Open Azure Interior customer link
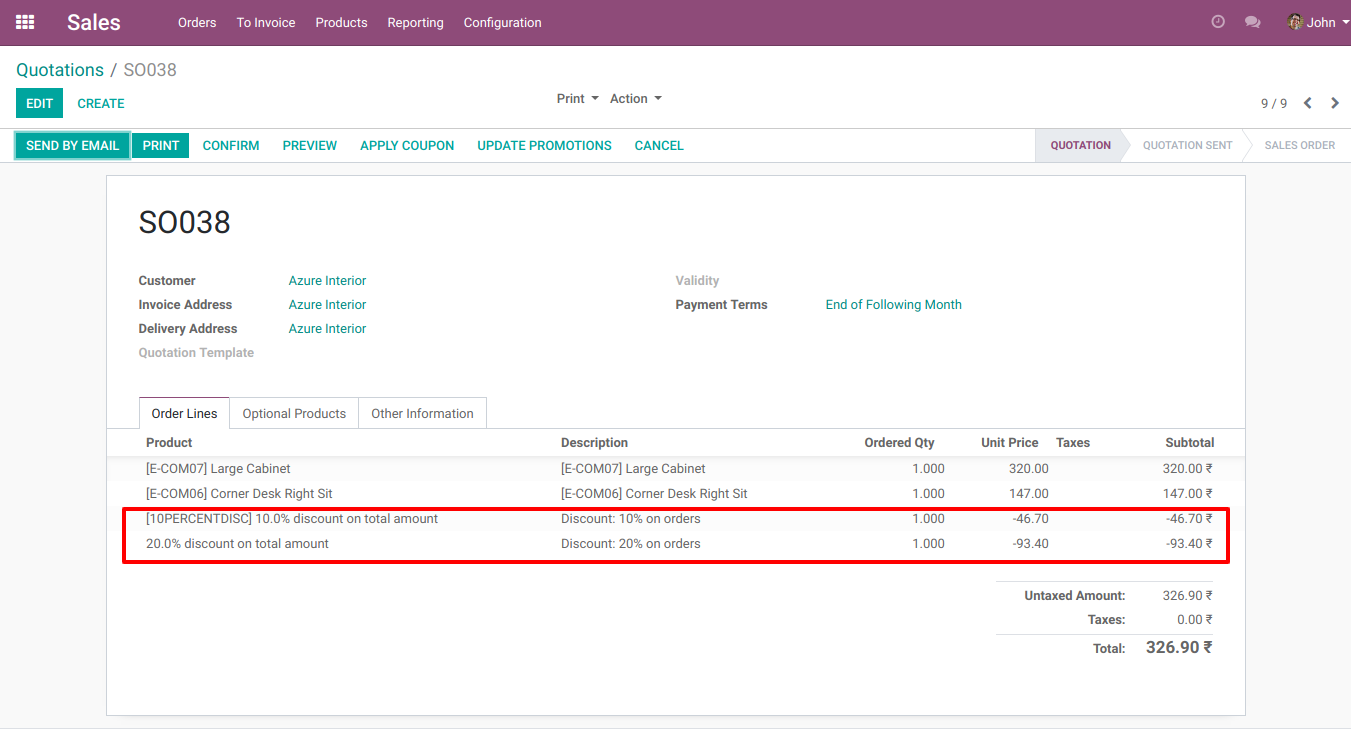1351x753 pixels. tap(327, 281)
